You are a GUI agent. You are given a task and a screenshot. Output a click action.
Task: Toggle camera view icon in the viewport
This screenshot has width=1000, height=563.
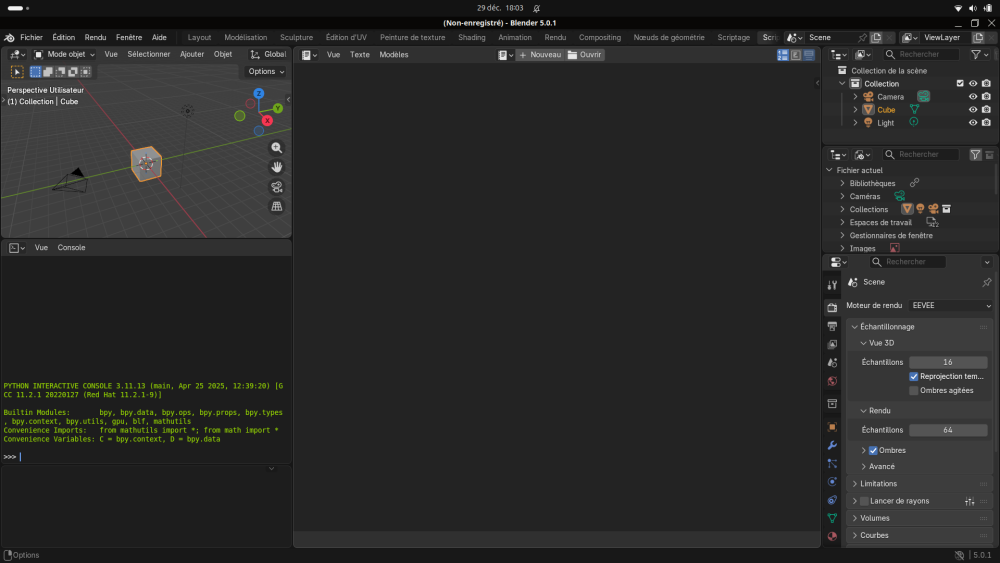point(277,187)
